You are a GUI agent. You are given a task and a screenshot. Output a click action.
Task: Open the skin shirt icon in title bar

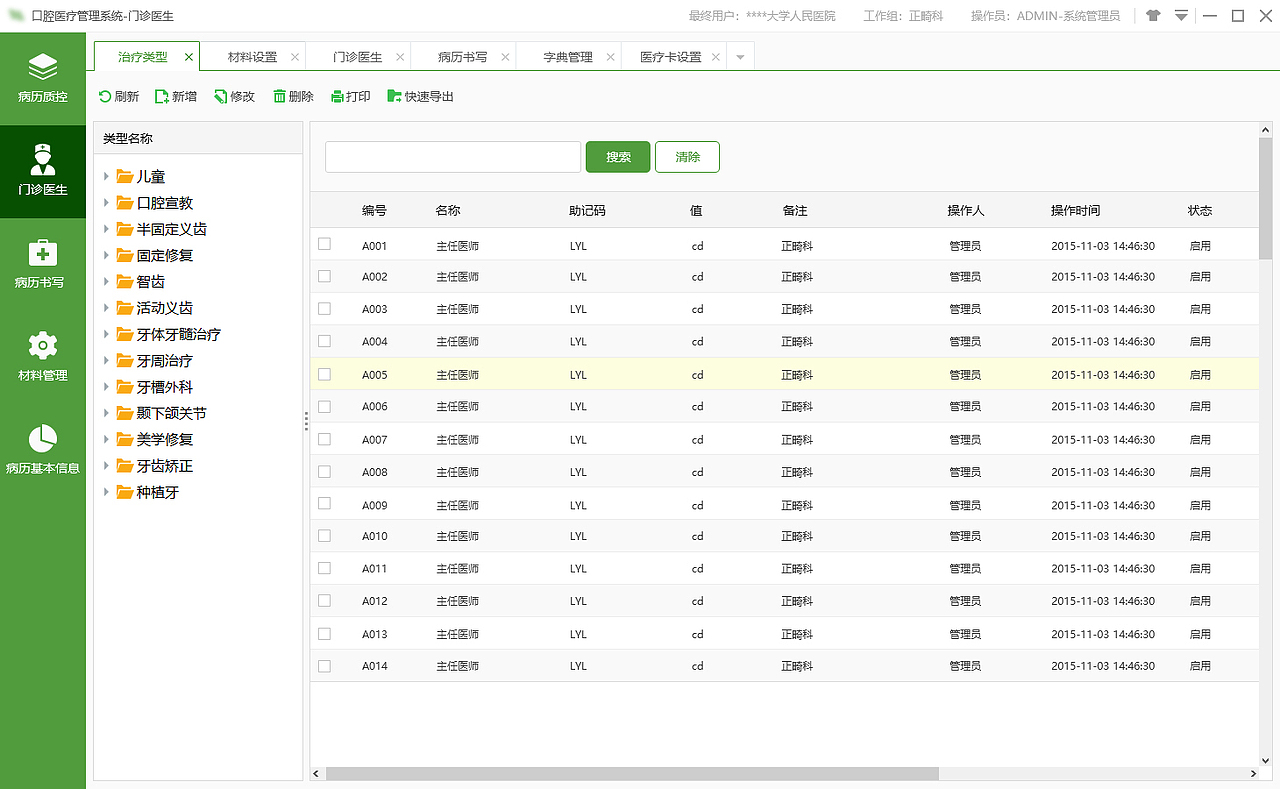pos(1153,16)
